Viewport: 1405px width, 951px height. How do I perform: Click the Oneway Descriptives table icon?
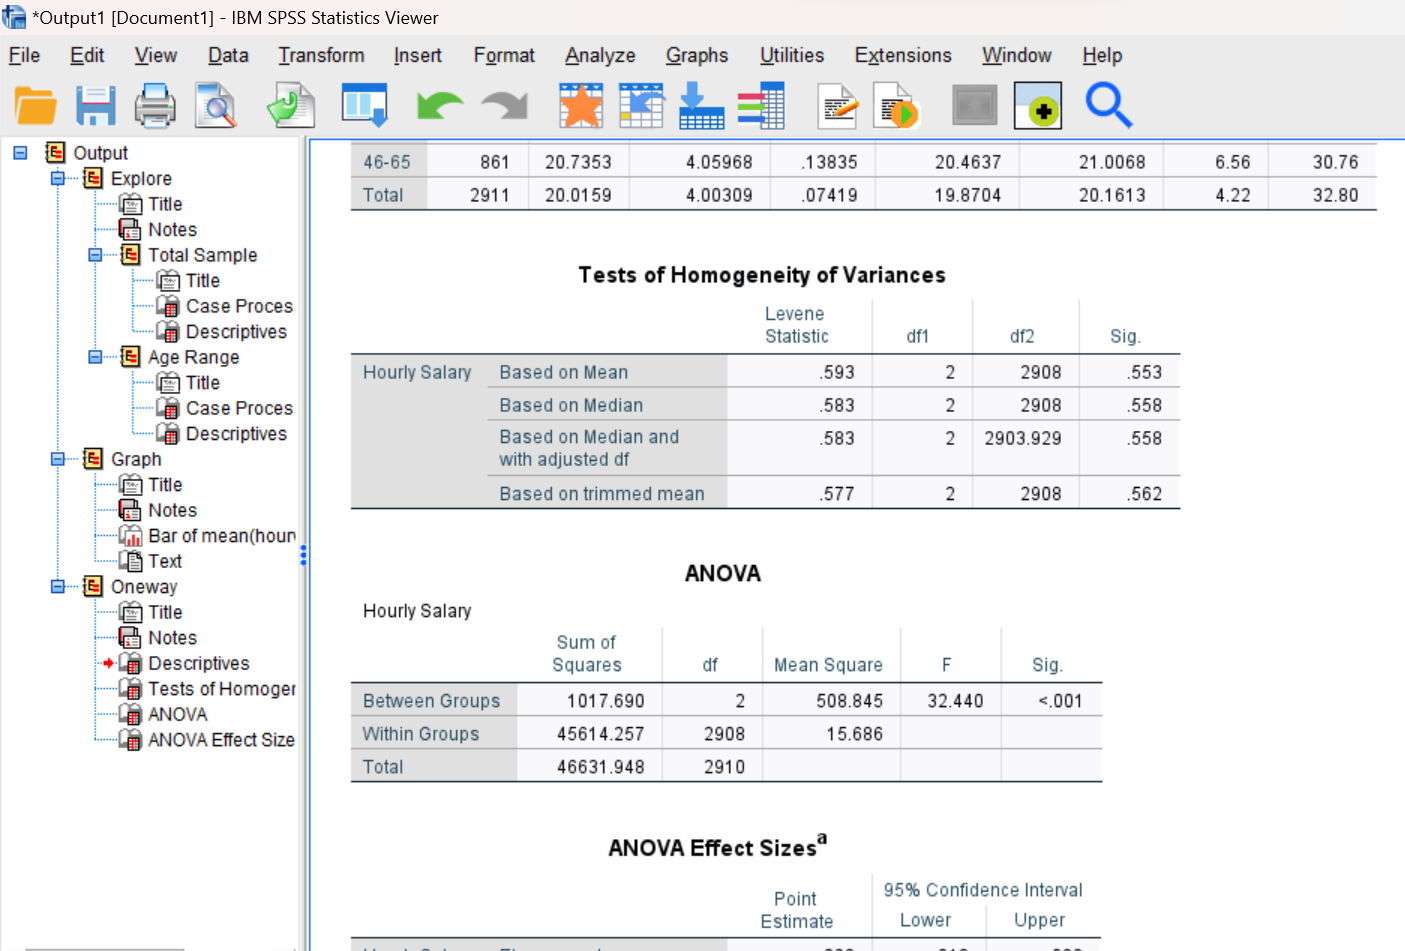[131, 663]
